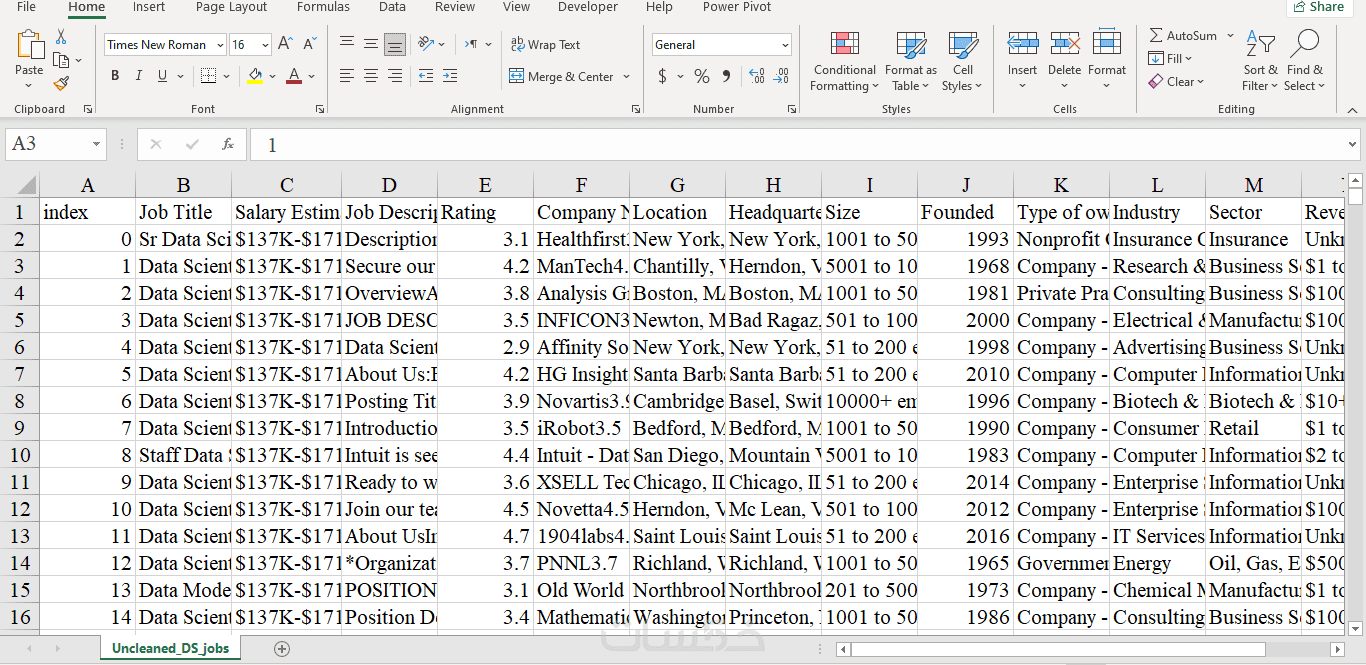Apply the yellow fill color bucket

tap(255, 76)
